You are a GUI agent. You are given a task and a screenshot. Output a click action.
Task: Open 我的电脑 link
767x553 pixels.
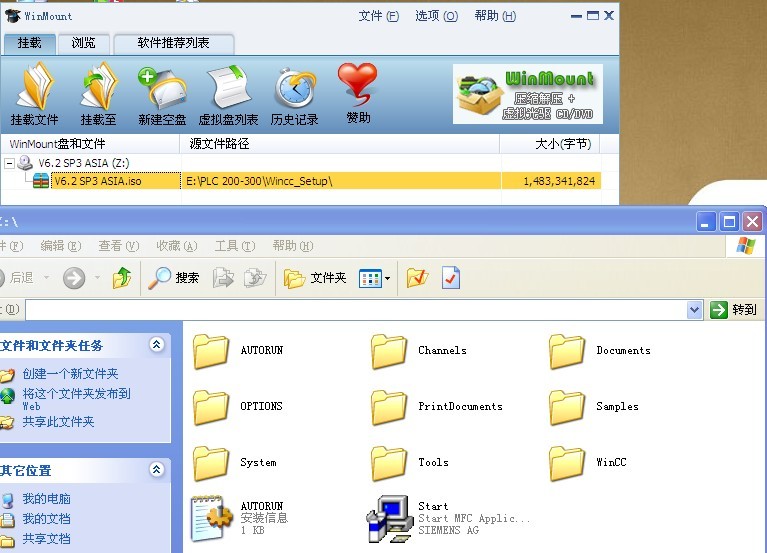pyautogui.click(x=46, y=499)
